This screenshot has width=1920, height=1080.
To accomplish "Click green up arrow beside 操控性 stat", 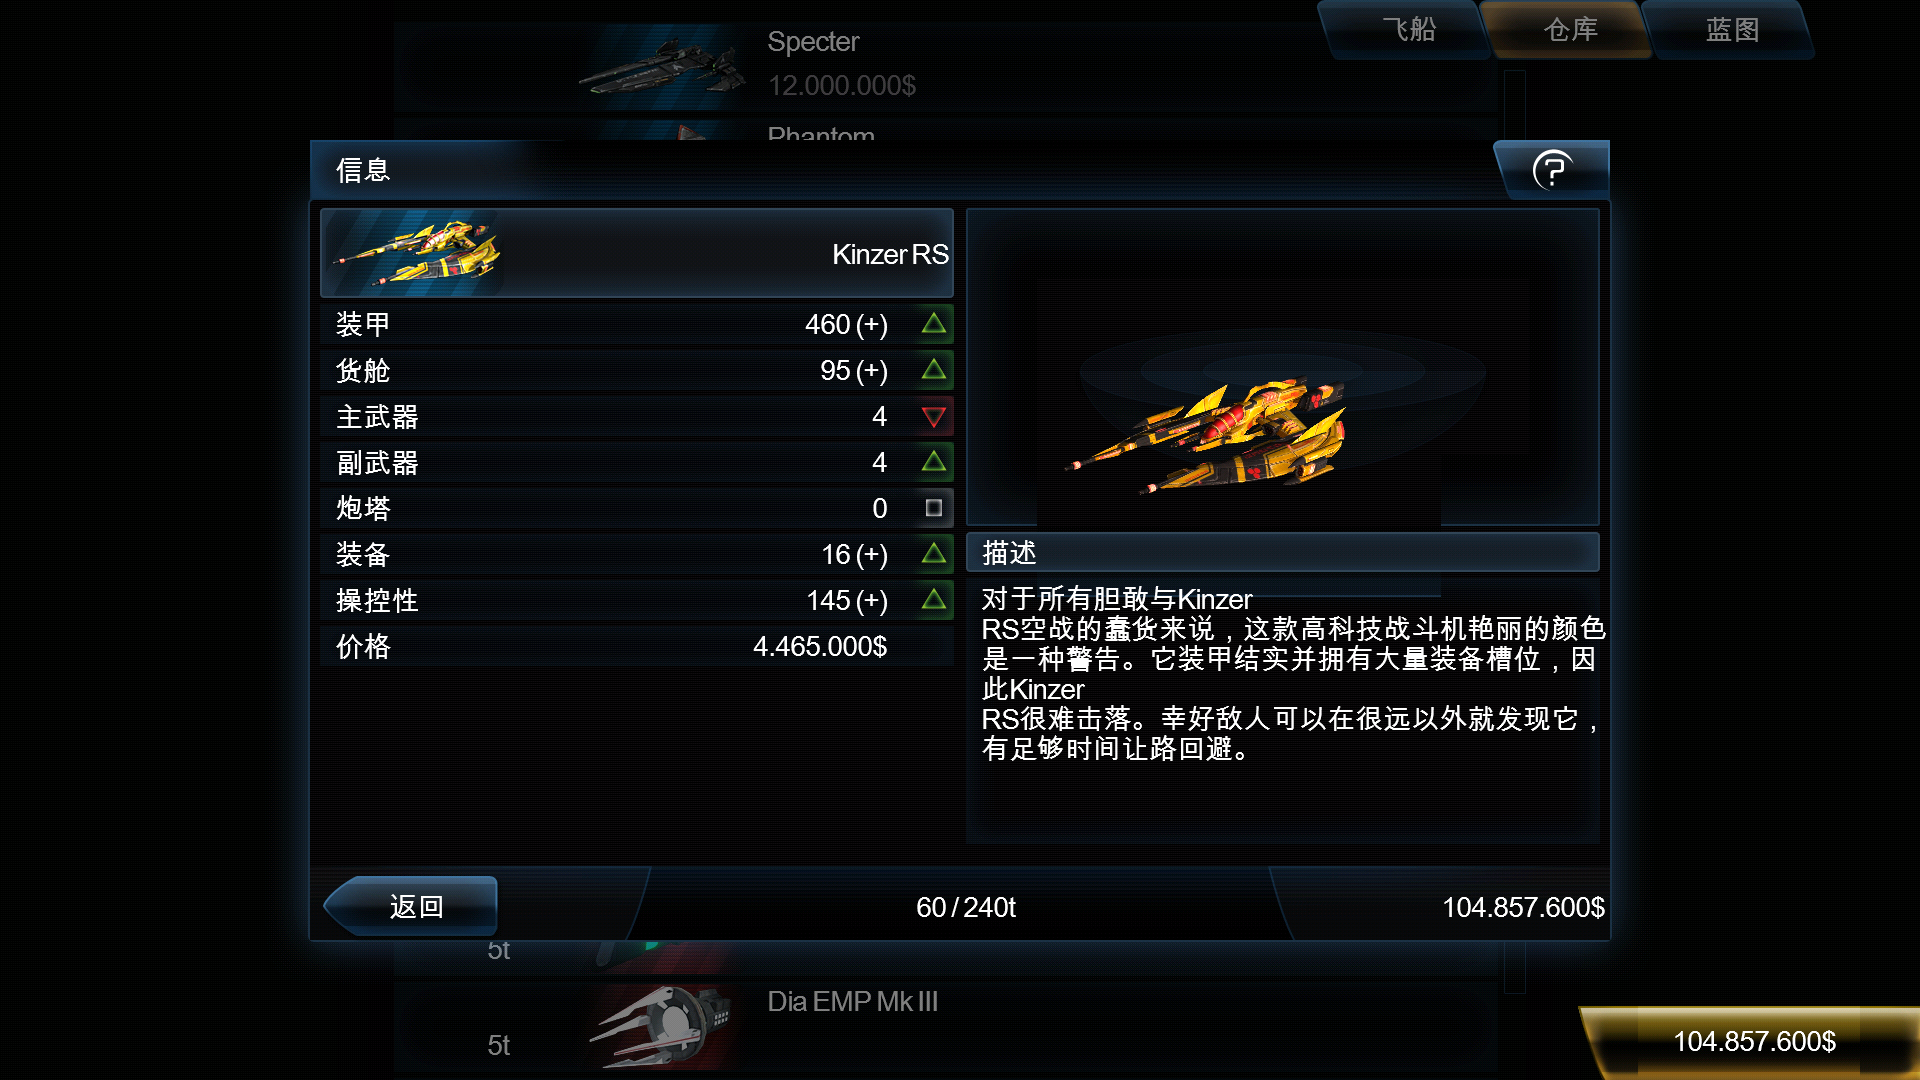I will tap(934, 600).
